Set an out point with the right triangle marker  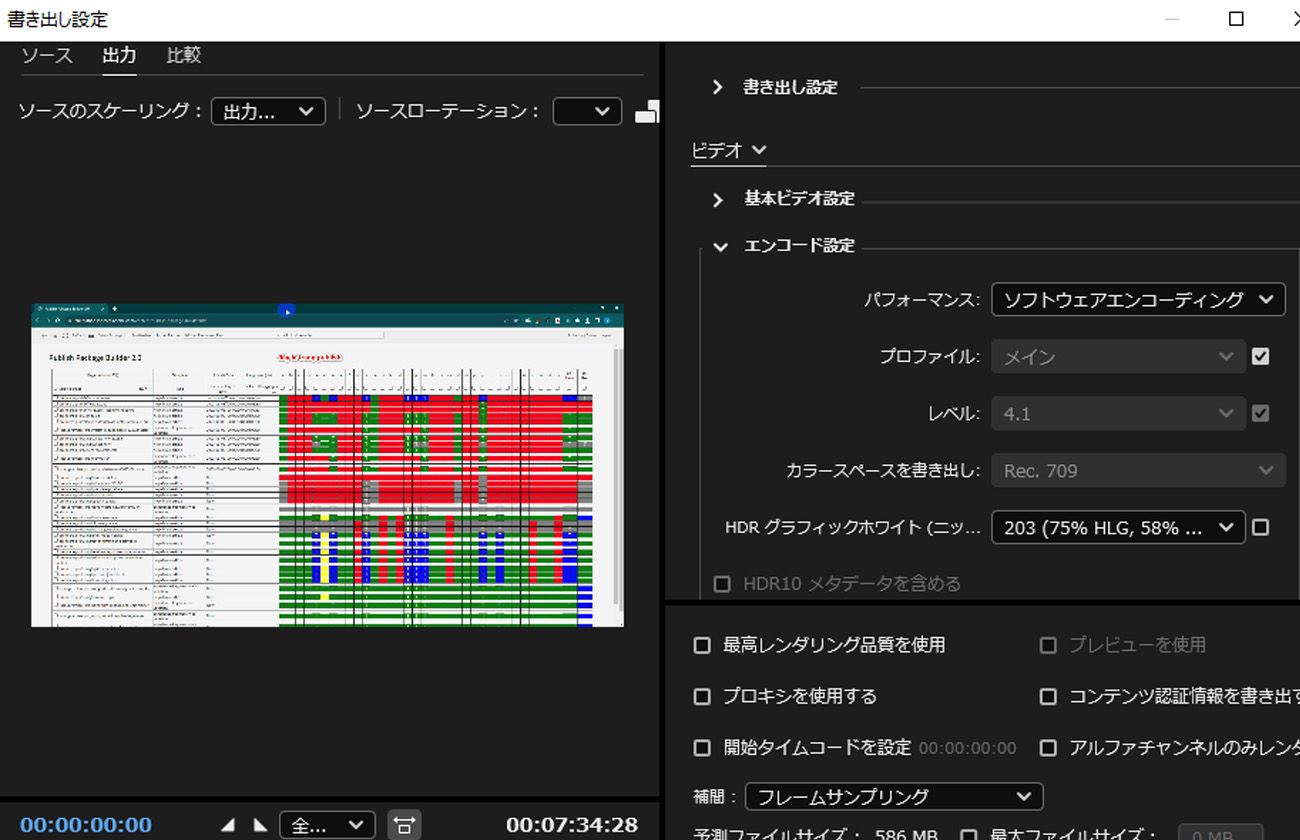point(260,824)
